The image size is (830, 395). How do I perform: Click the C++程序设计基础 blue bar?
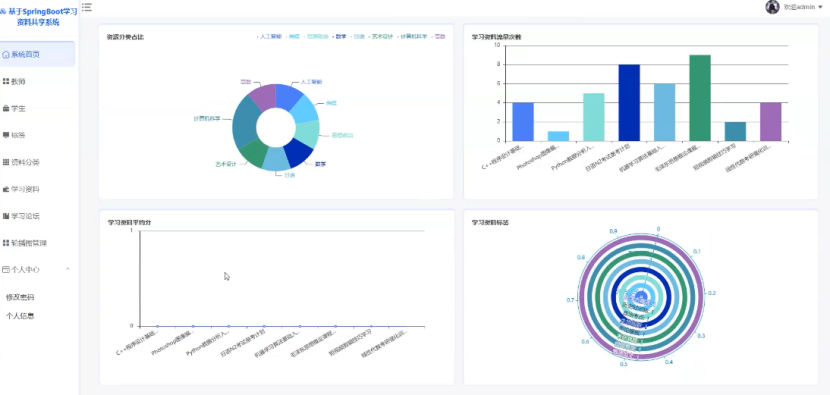pyautogui.click(x=522, y=122)
